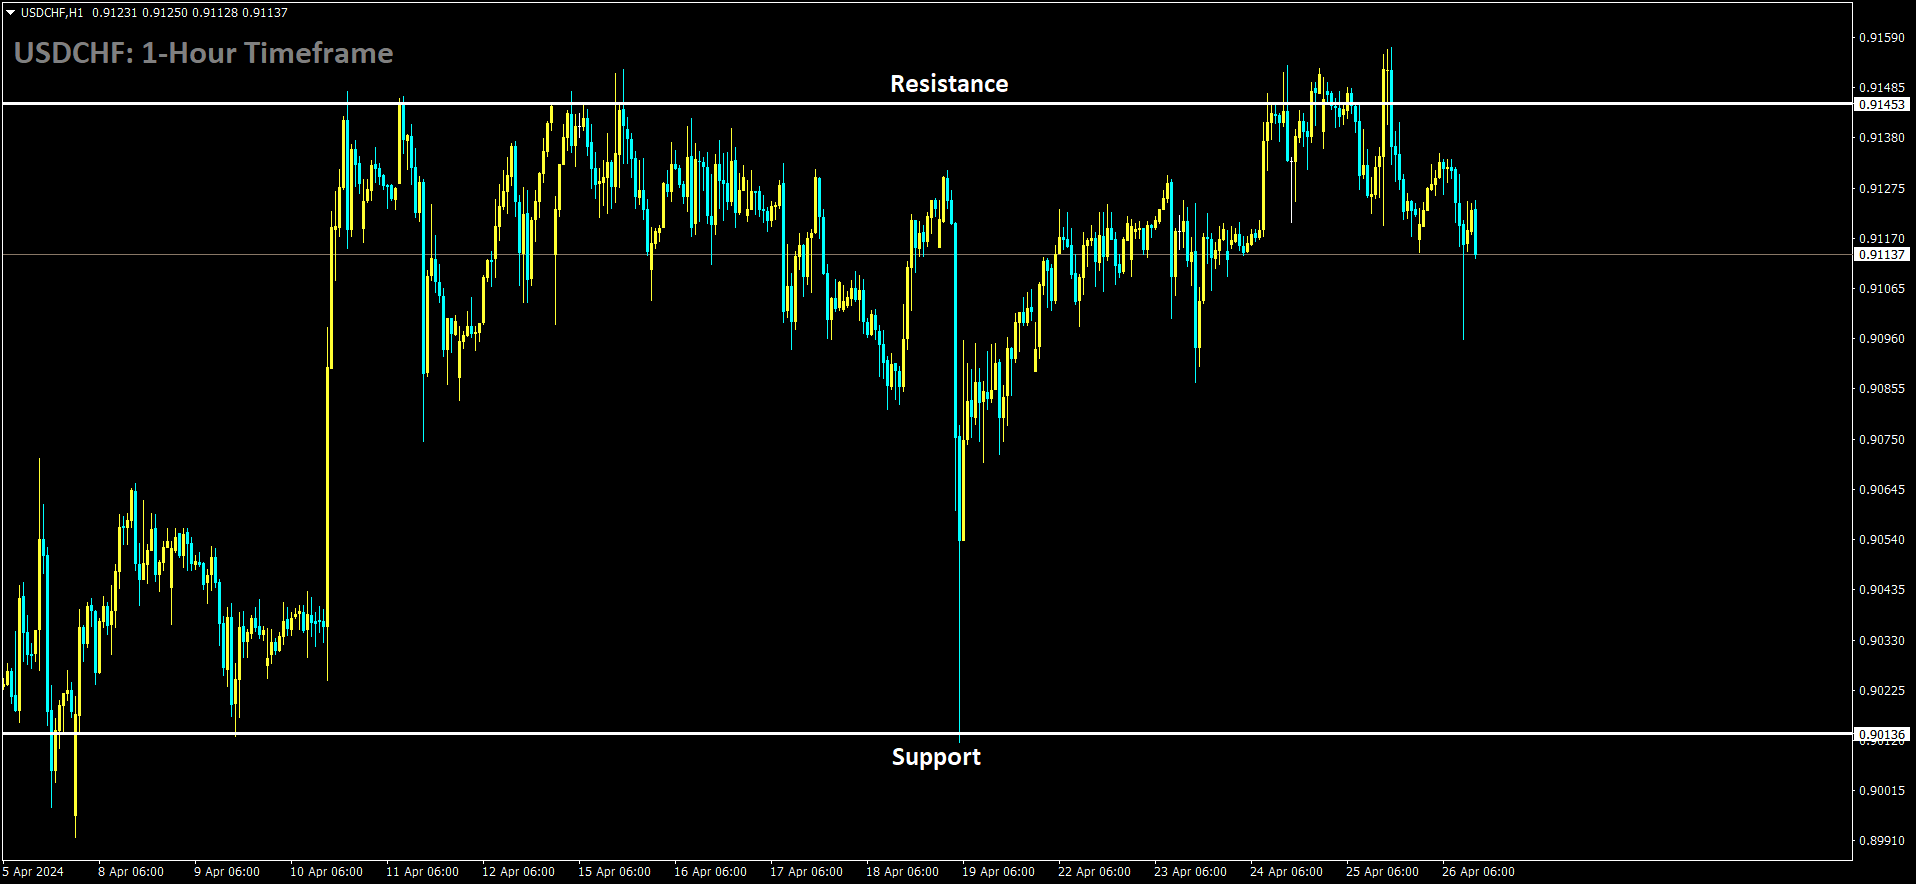Click the 0.91380 price axis label
Screen dimensions: 1916x884
pos(1882,138)
